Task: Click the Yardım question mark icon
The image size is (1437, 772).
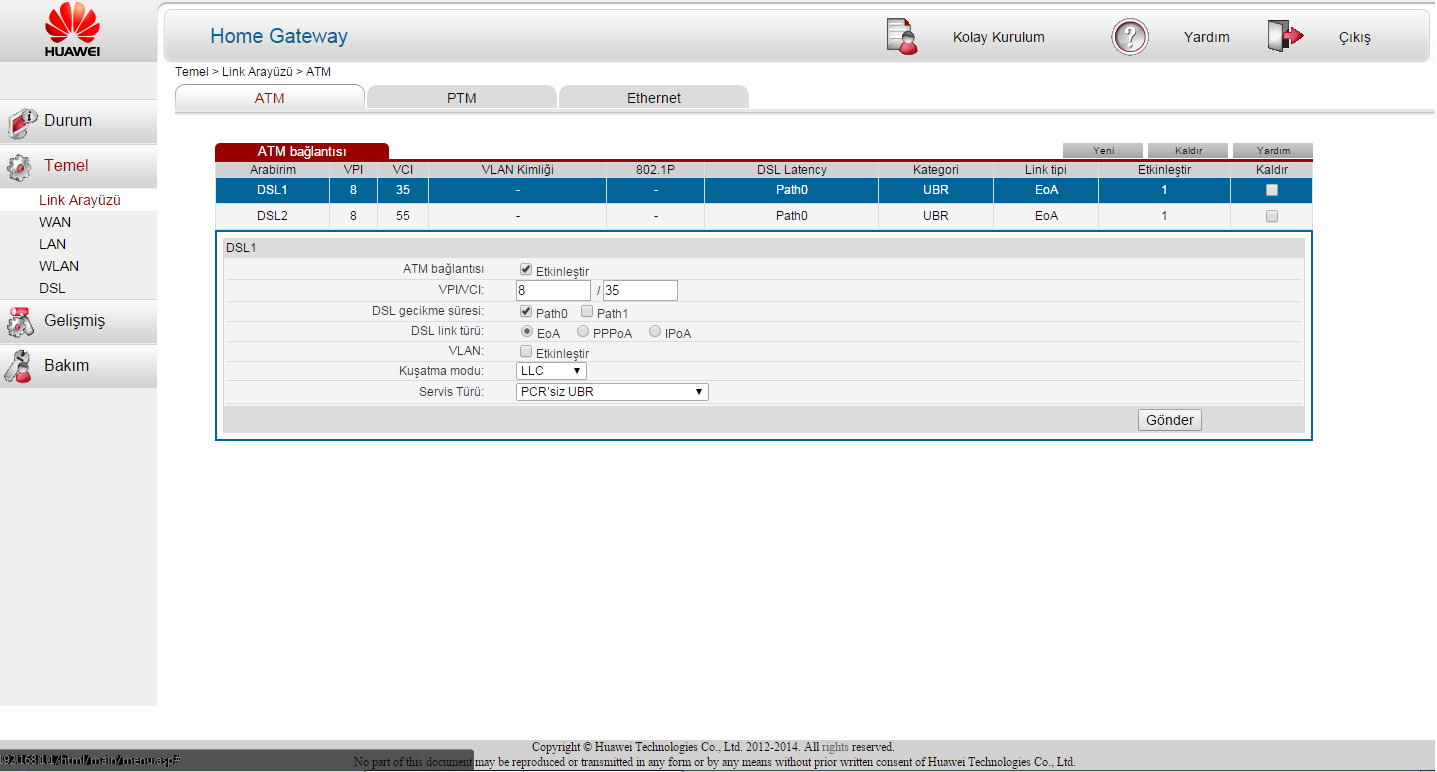Action: tap(1130, 37)
